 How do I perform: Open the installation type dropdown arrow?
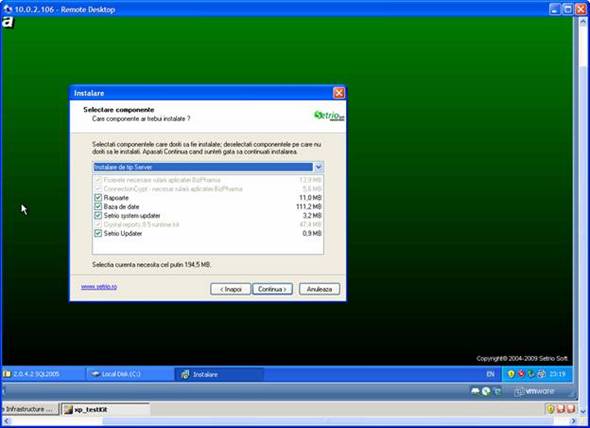click(318, 167)
